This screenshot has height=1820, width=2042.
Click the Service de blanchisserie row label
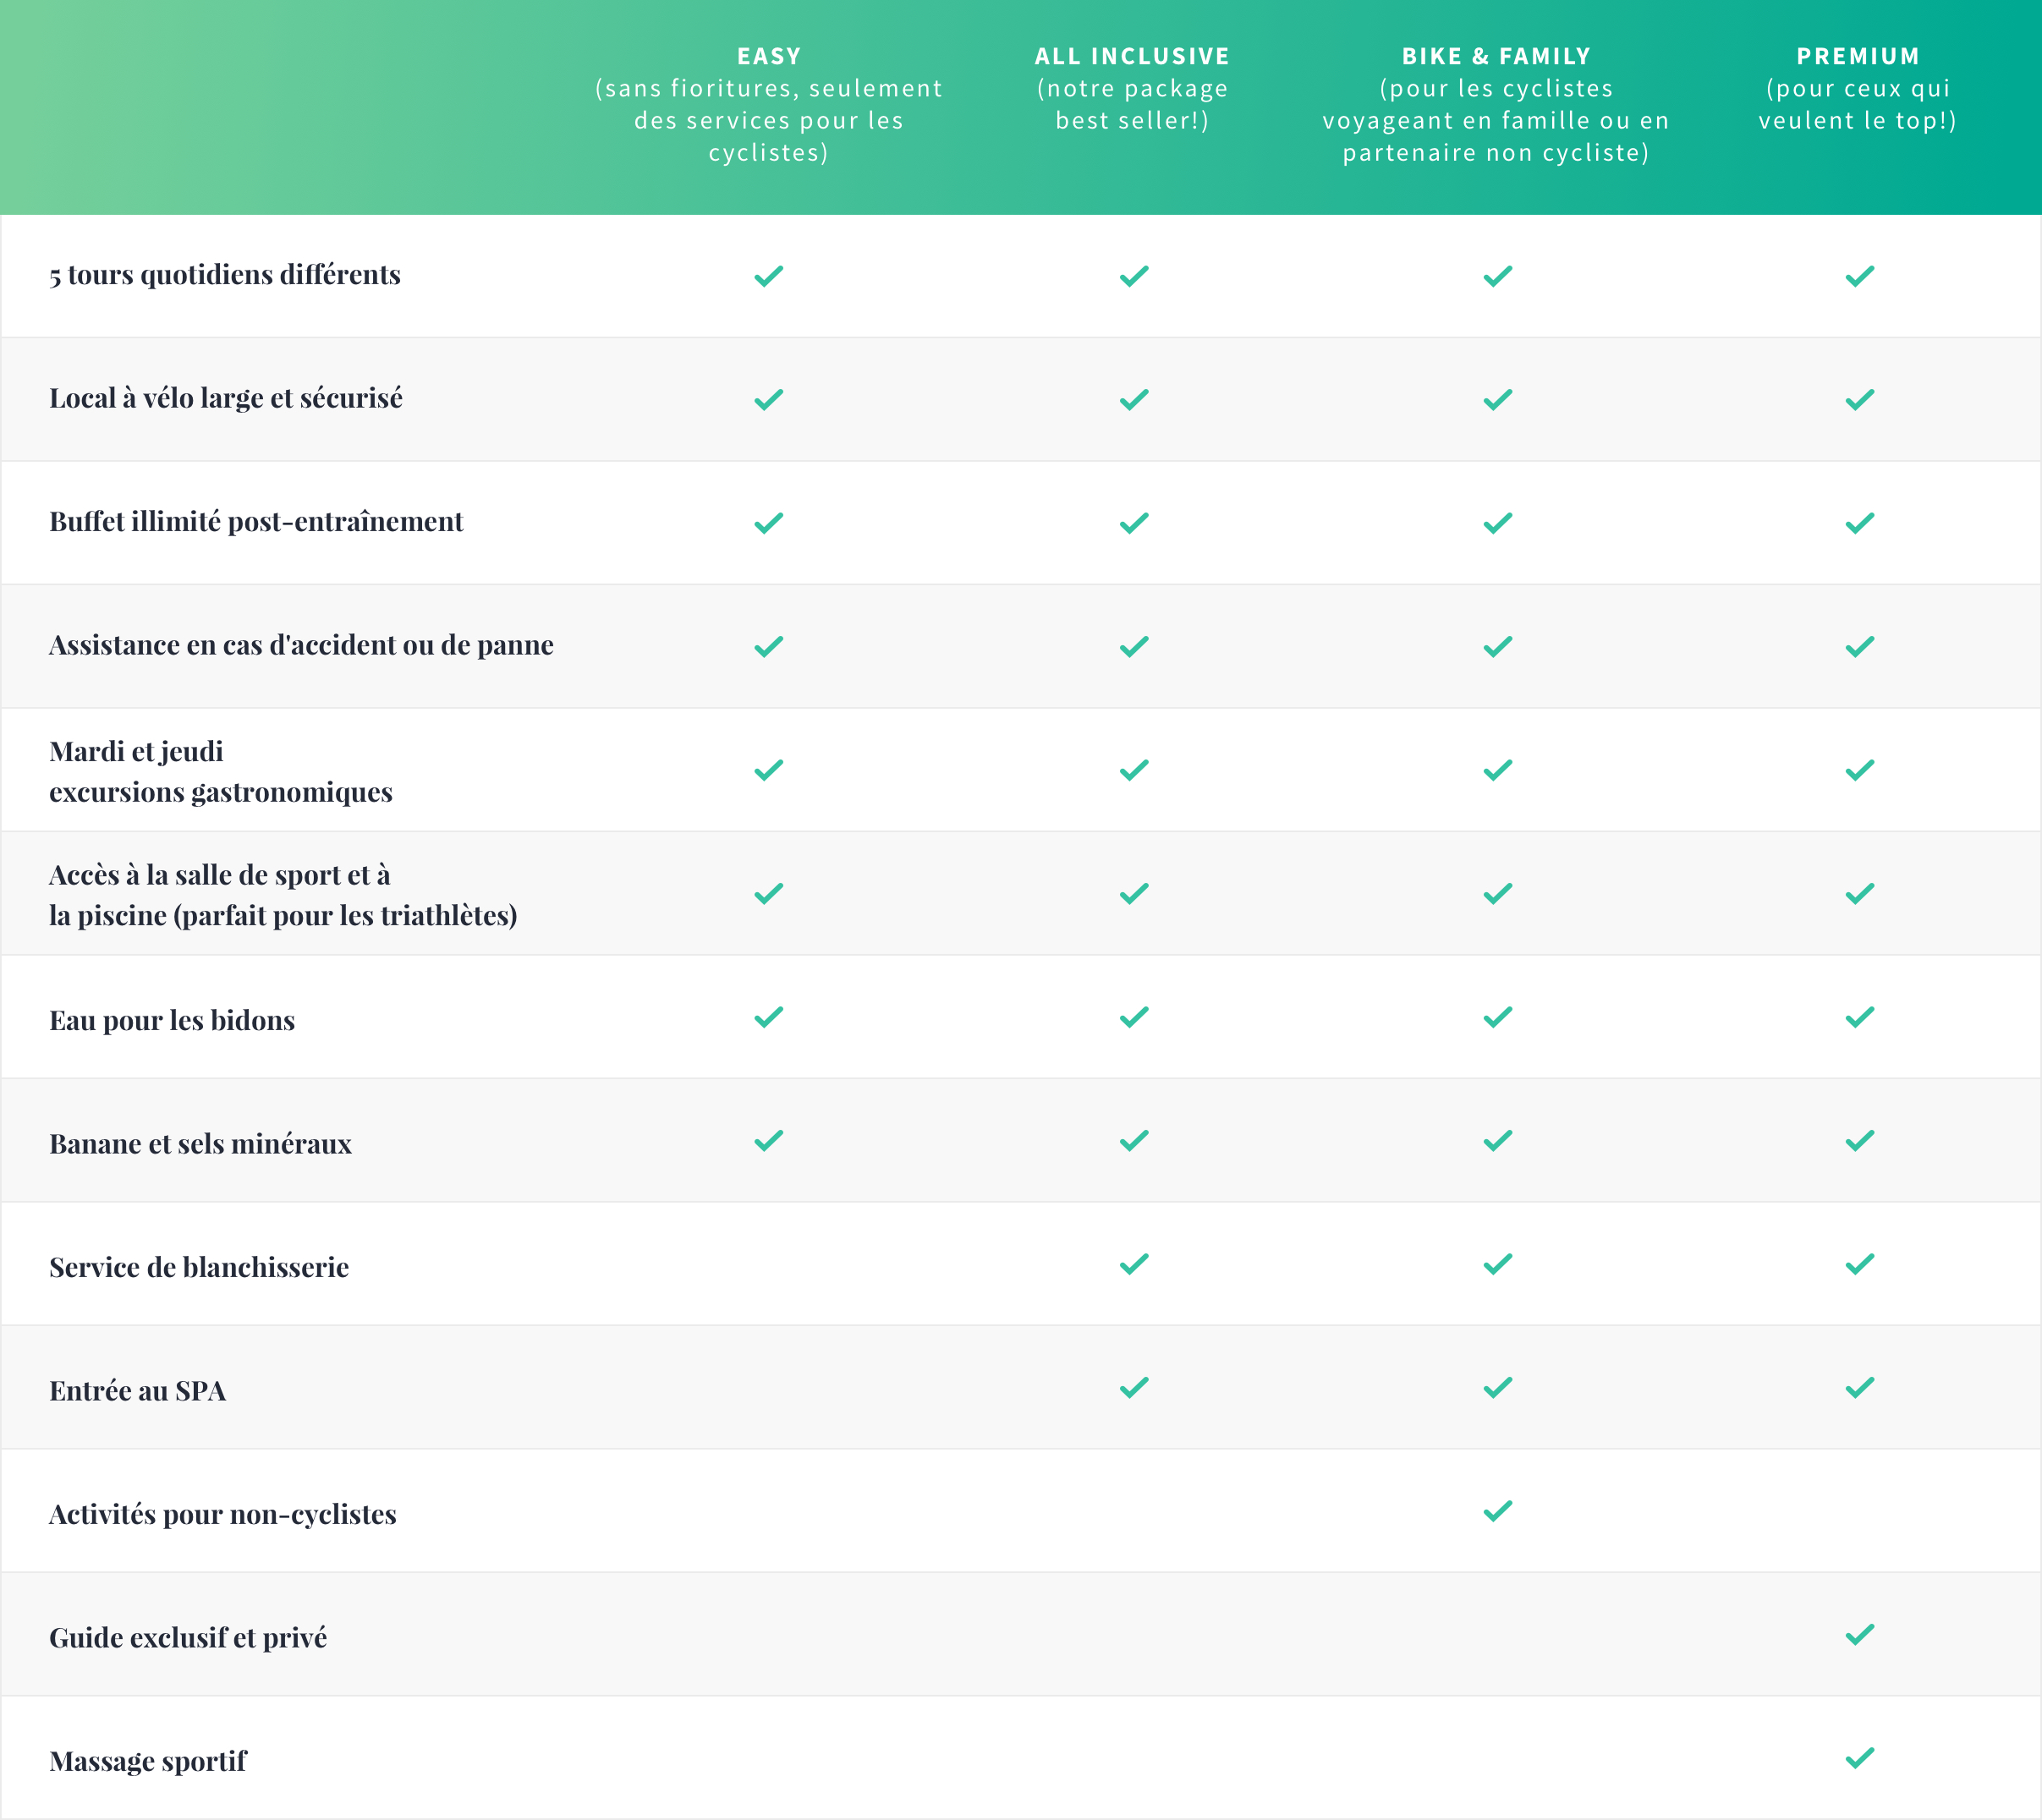(x=199, y=1267)
